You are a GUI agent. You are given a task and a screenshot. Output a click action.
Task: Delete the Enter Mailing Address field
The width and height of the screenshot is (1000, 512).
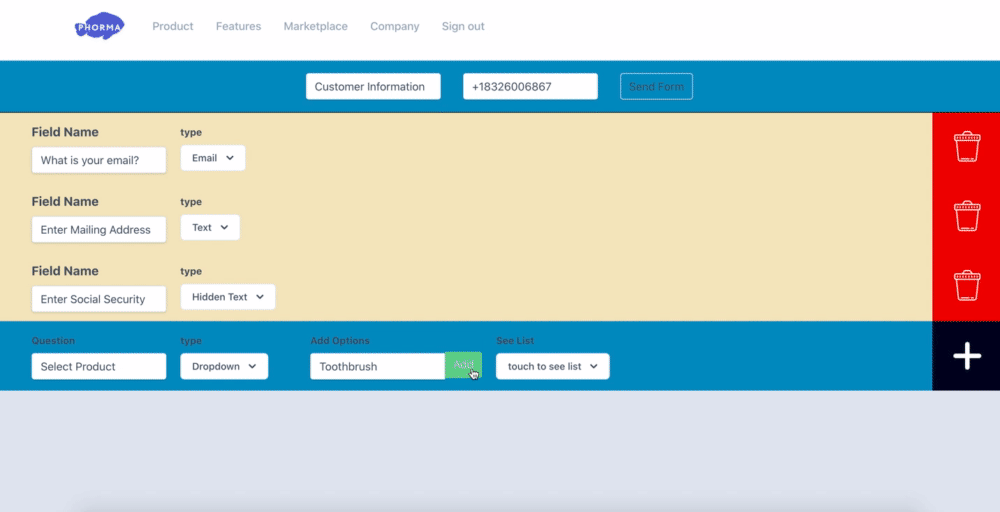(967, 216)
